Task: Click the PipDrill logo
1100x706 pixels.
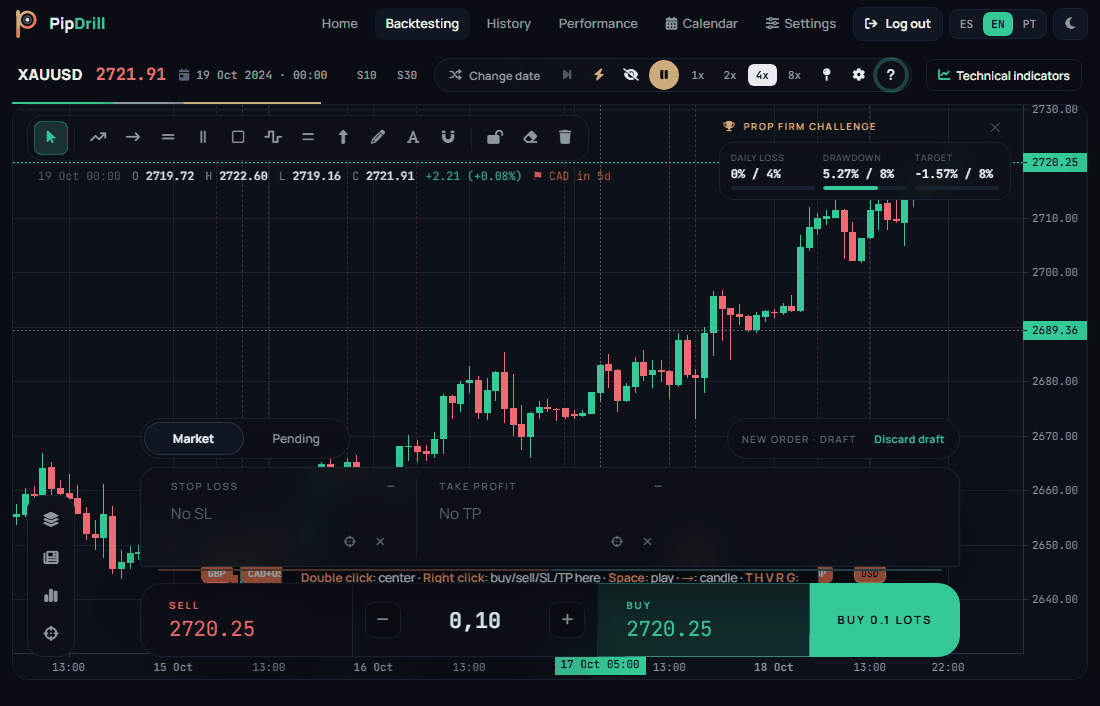Action: pyautogui.click(x=60, y=23)
